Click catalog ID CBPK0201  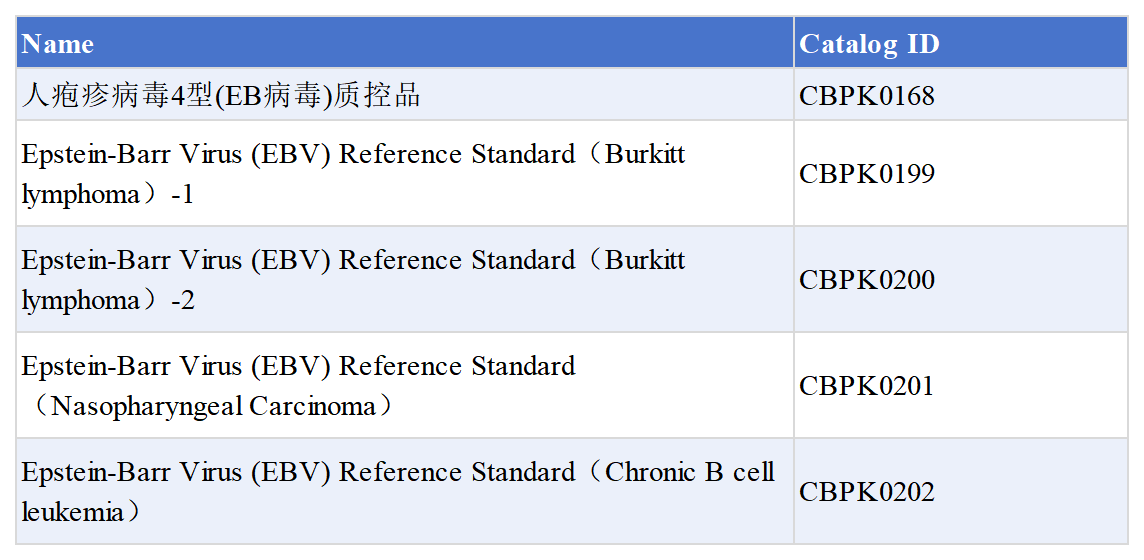pos(866,386)
